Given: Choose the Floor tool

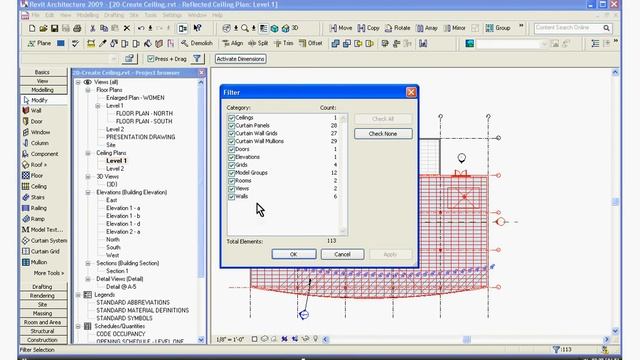Looking at the screenshot, I should (x=32, y=176).
